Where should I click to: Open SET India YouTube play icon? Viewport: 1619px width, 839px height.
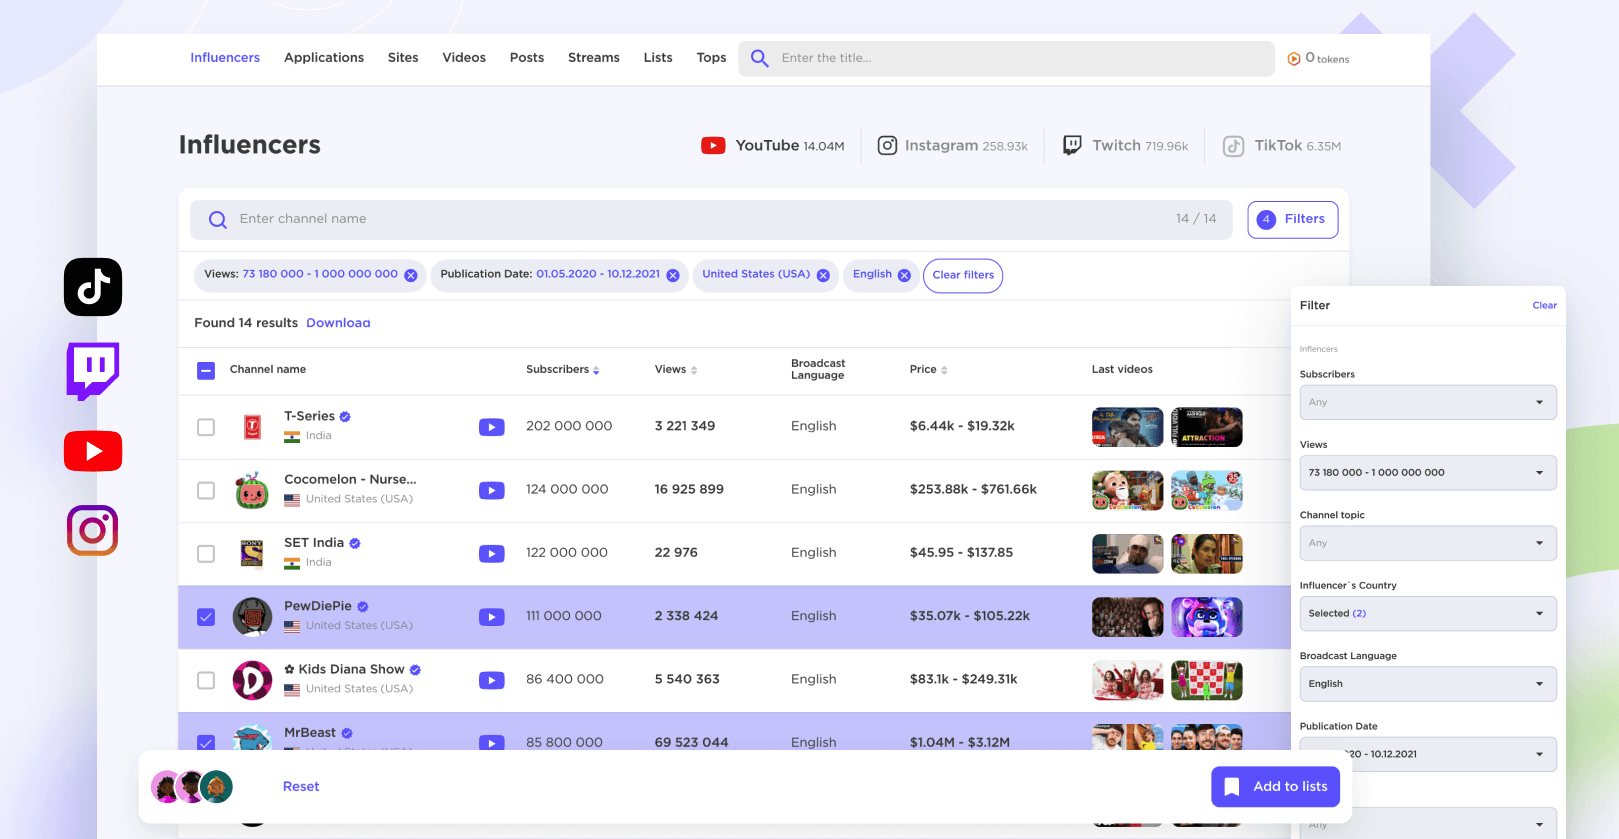pos(492,554)
